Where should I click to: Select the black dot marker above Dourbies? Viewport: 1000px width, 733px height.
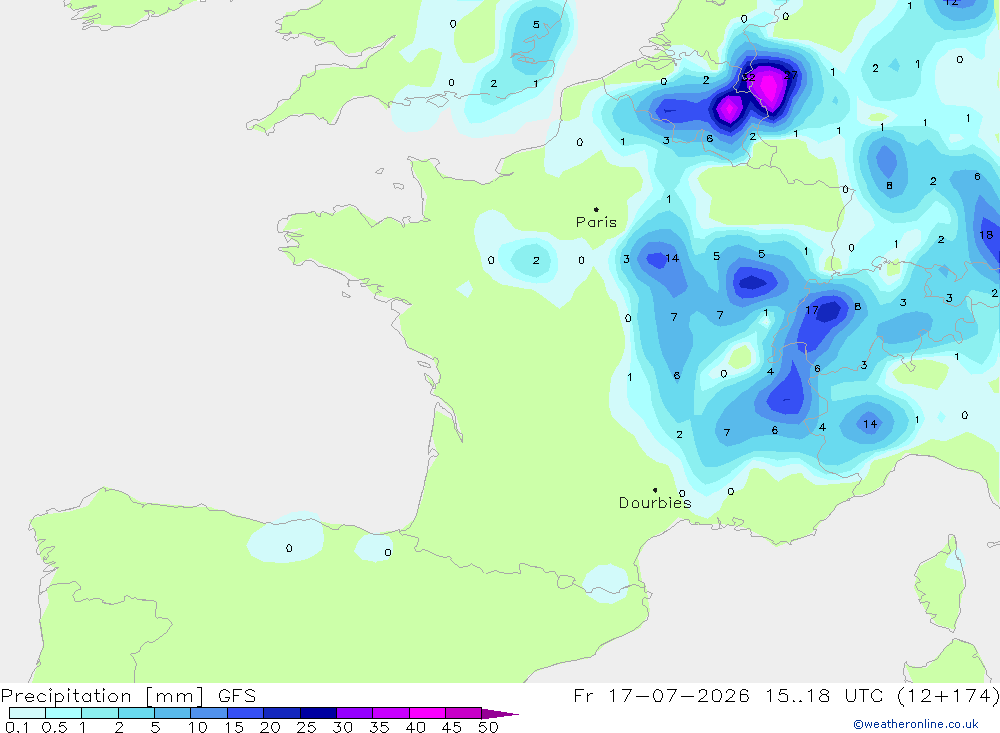pyautogui.click(x=655, y=490)
